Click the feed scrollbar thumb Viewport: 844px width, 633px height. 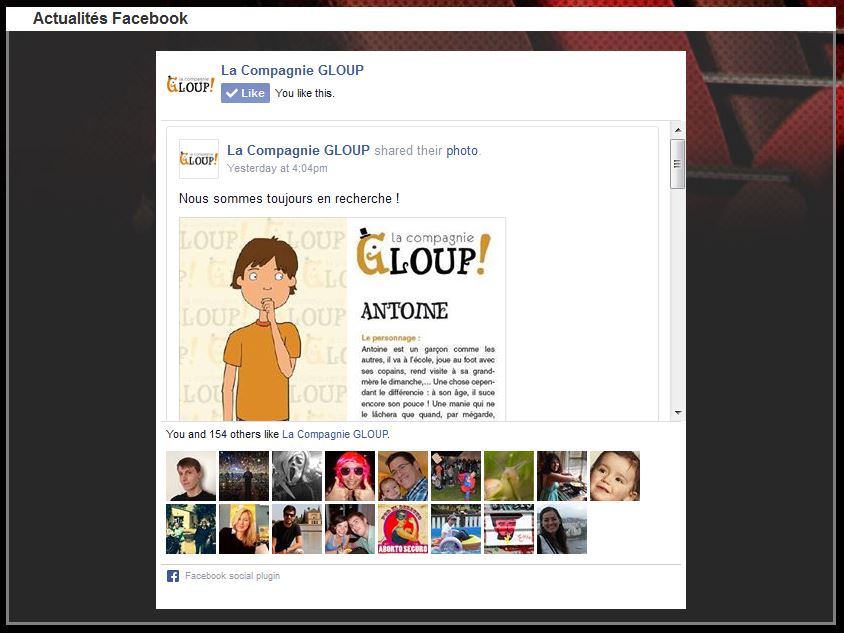(x=678, y=164)
